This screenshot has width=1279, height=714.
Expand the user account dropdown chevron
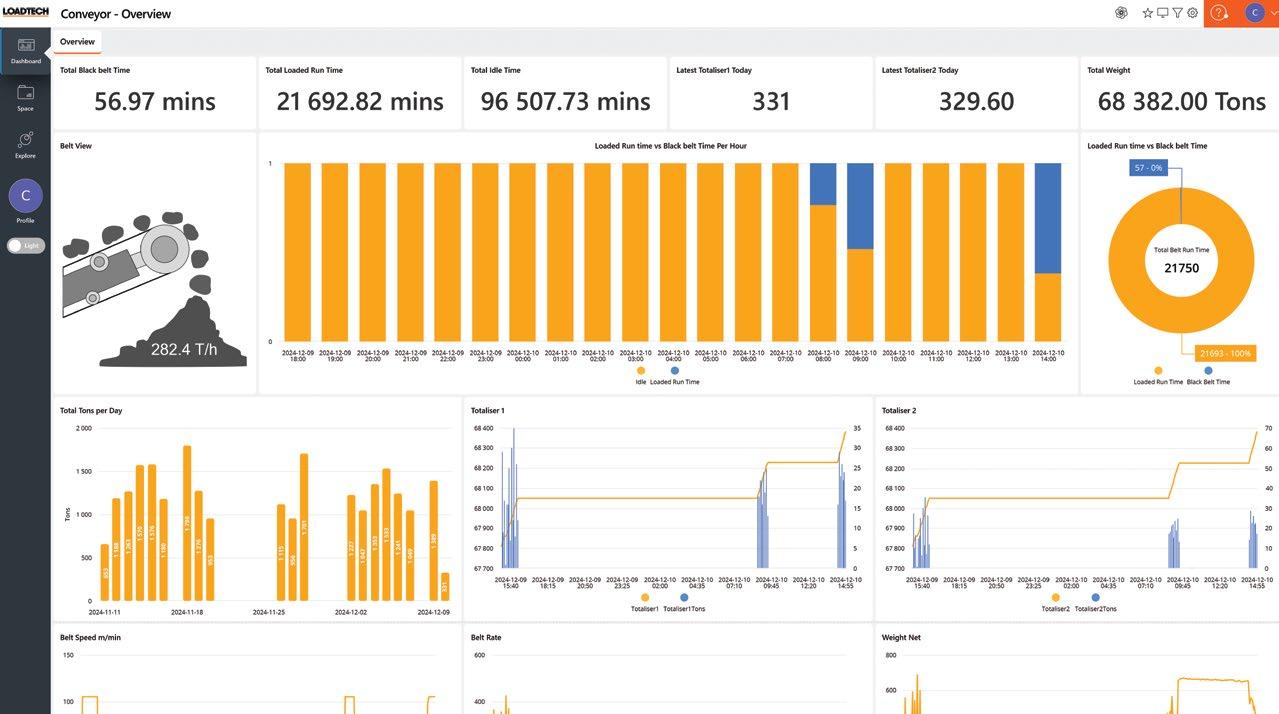tap(1272, 13)
